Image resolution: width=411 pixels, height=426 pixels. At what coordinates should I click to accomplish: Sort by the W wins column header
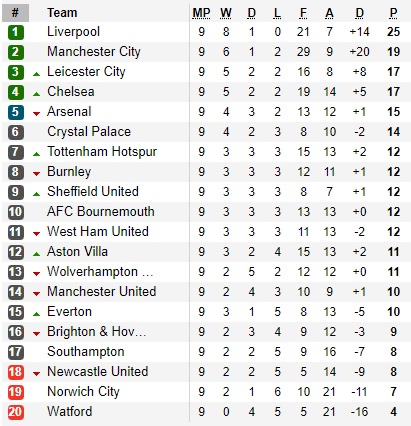[226, 13]
